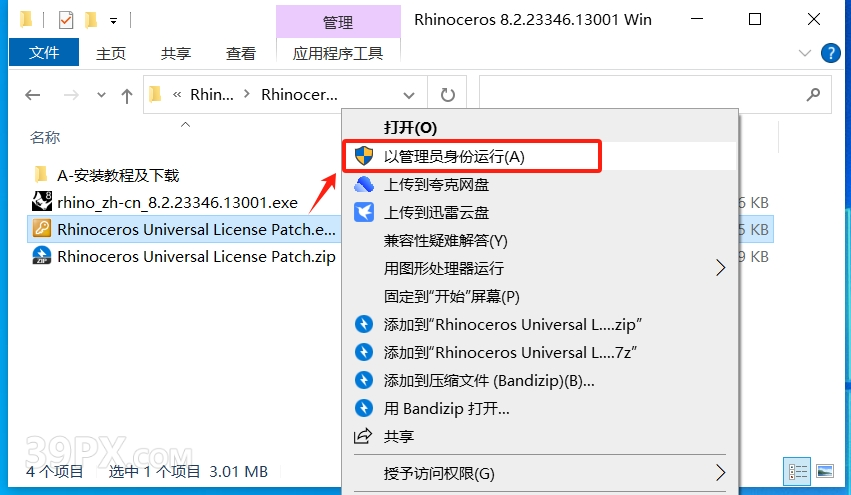Click the address bar folder icon
The height and width of the screenshot is (495, 851).
[155, 94]
